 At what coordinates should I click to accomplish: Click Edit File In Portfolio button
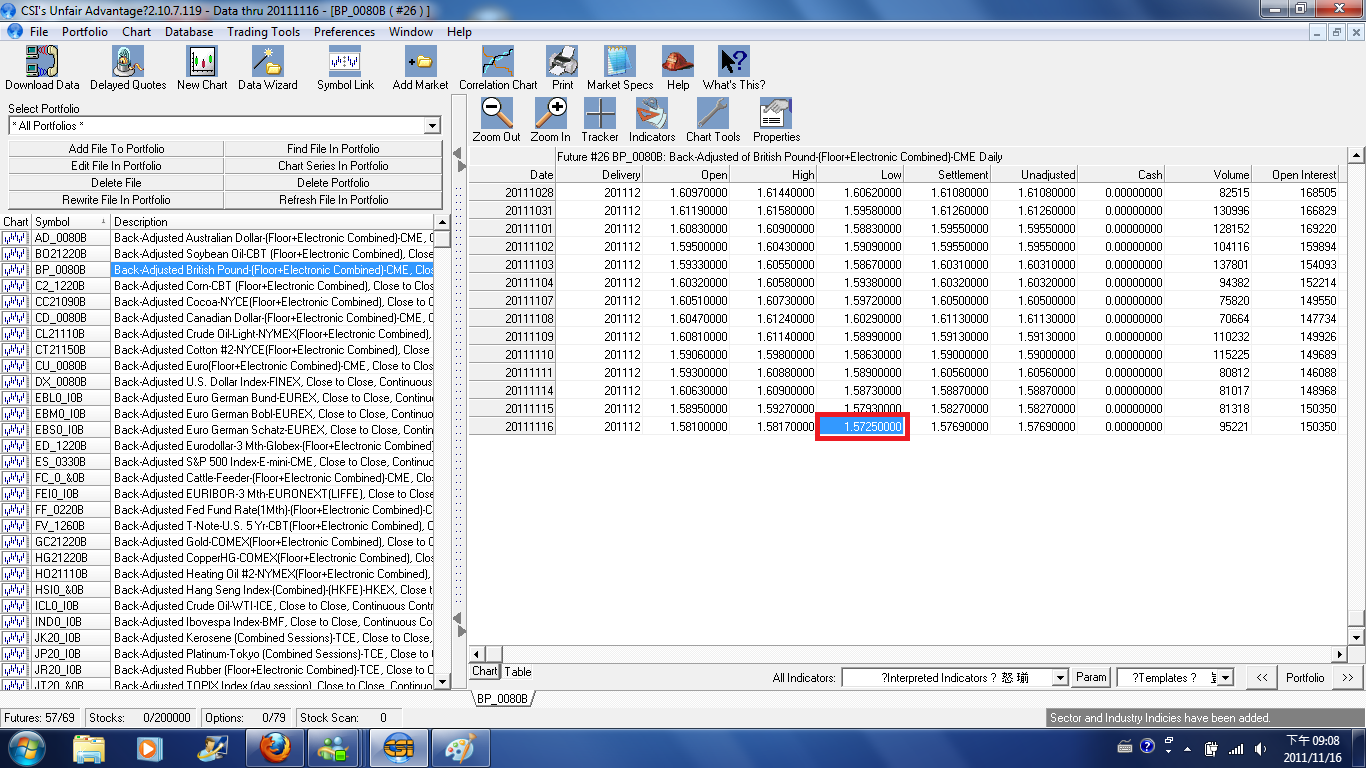click(116, 166)
